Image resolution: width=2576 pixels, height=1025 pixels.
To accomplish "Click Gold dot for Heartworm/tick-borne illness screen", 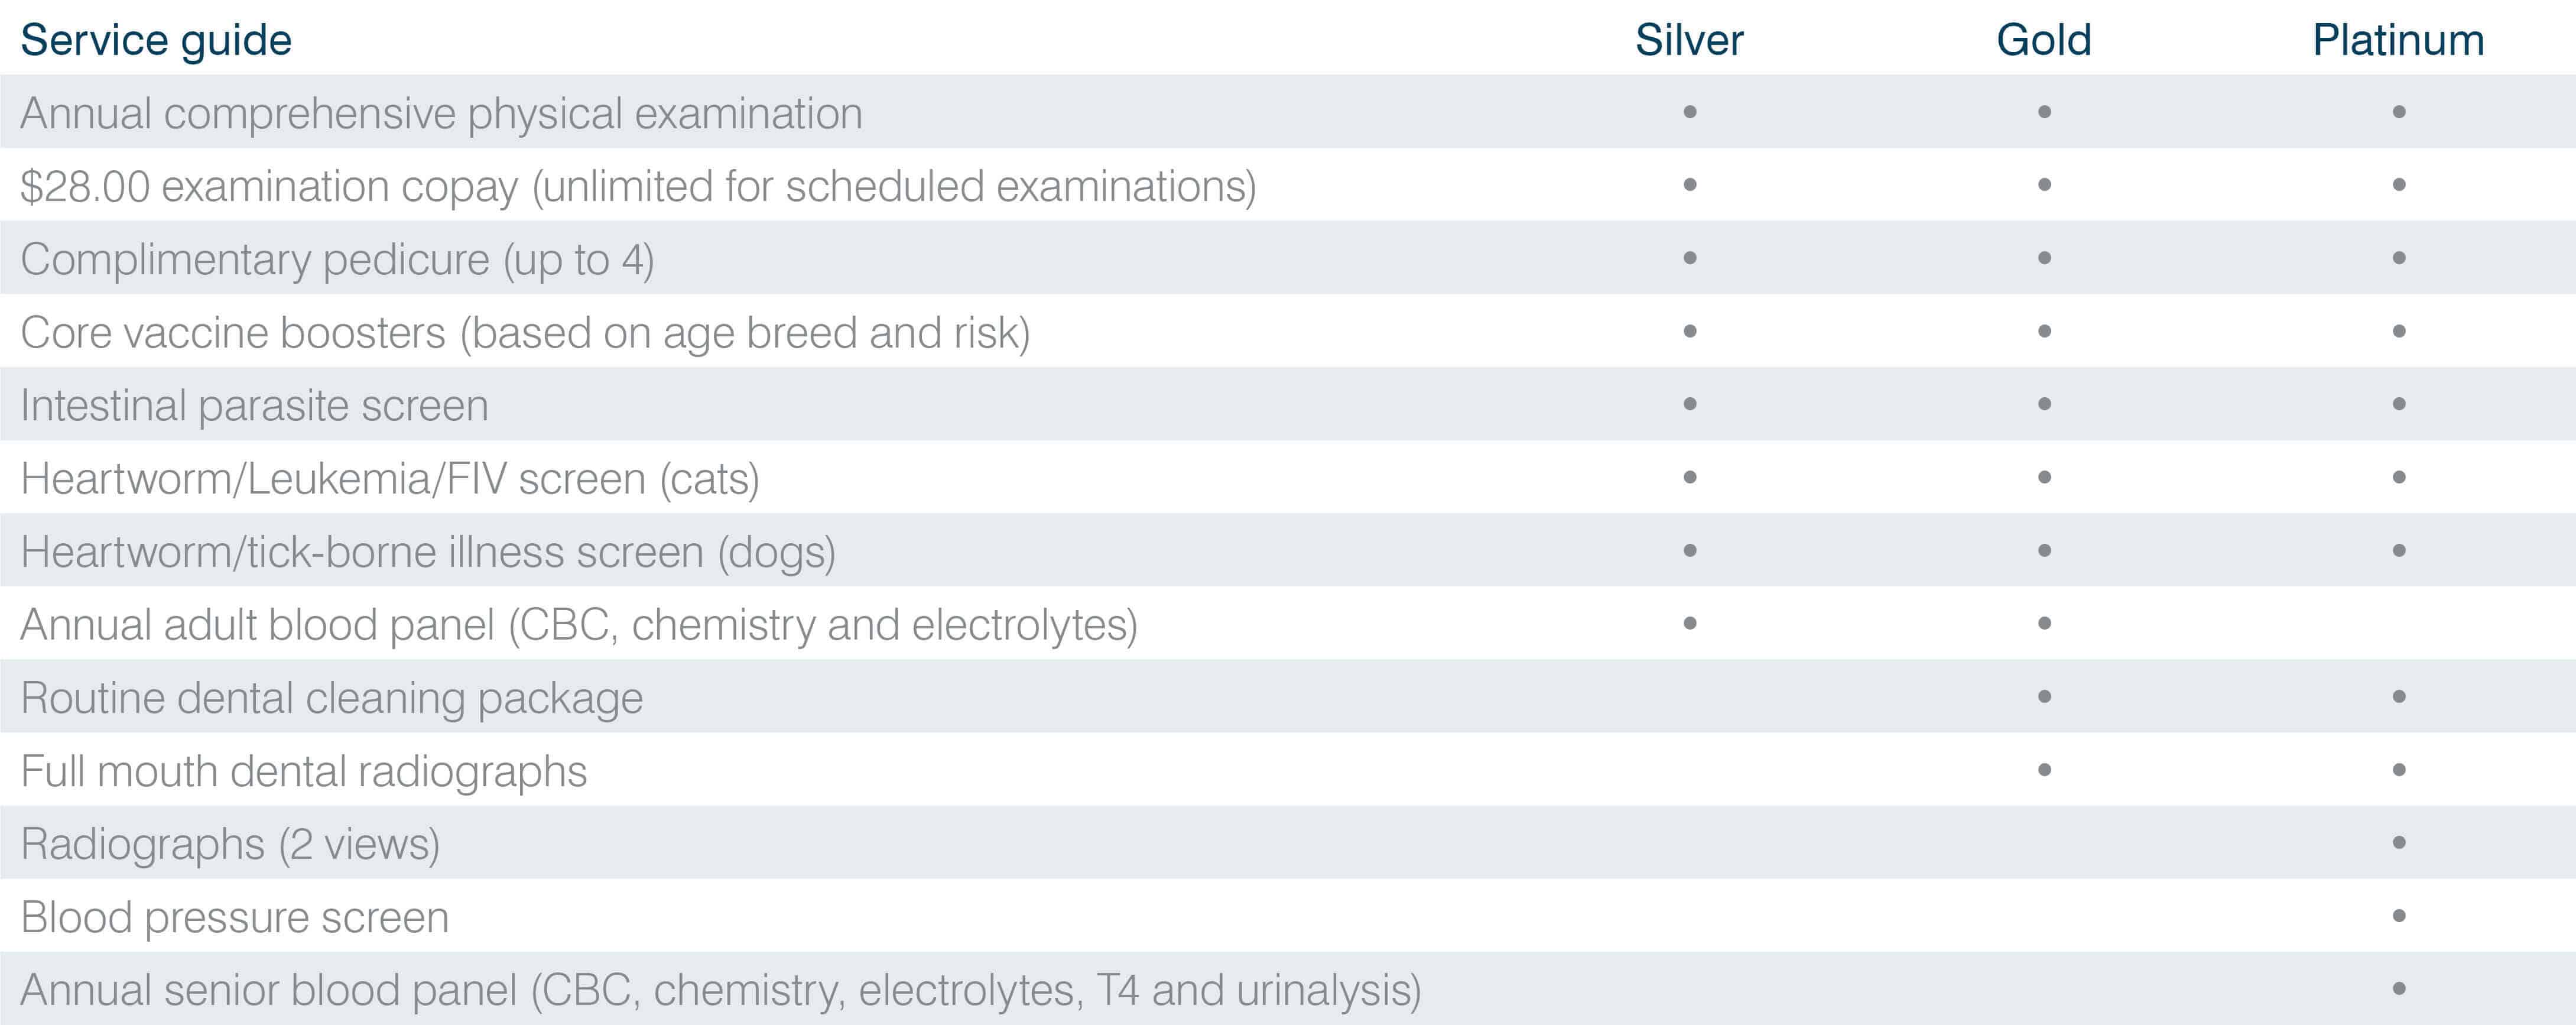I will coord(2044,550).
